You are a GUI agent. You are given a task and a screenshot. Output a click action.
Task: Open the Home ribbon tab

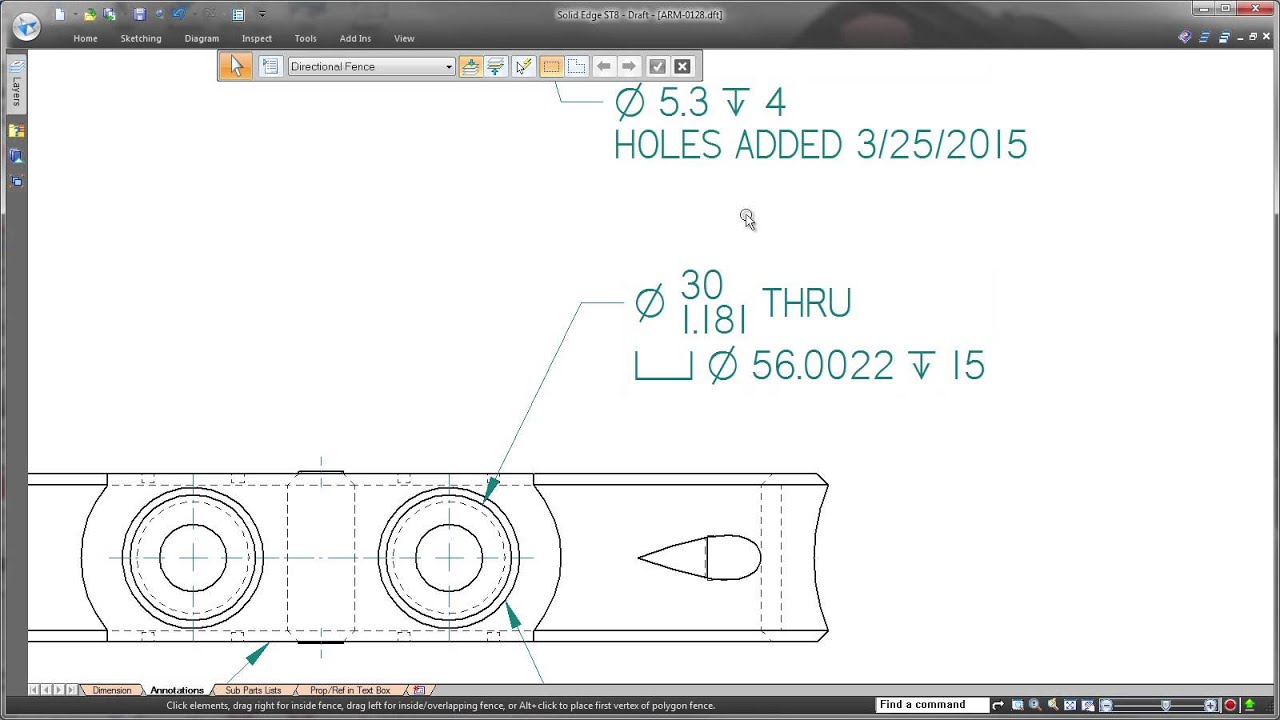coord(85,38)
